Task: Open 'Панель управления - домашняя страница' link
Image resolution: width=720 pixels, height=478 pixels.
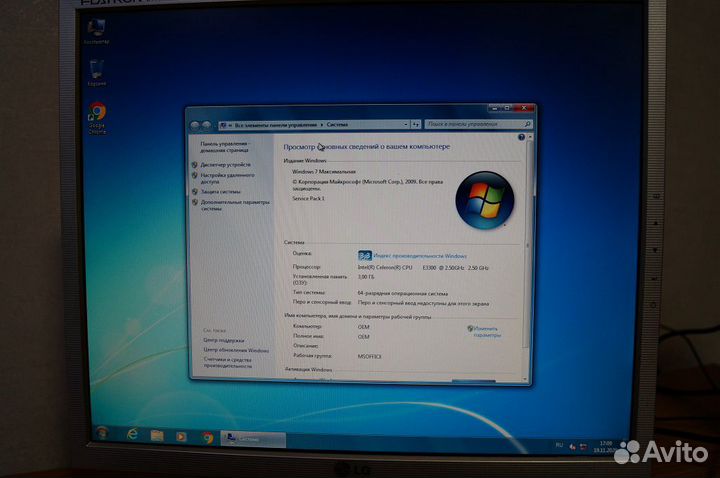Action: pos(225,146)
